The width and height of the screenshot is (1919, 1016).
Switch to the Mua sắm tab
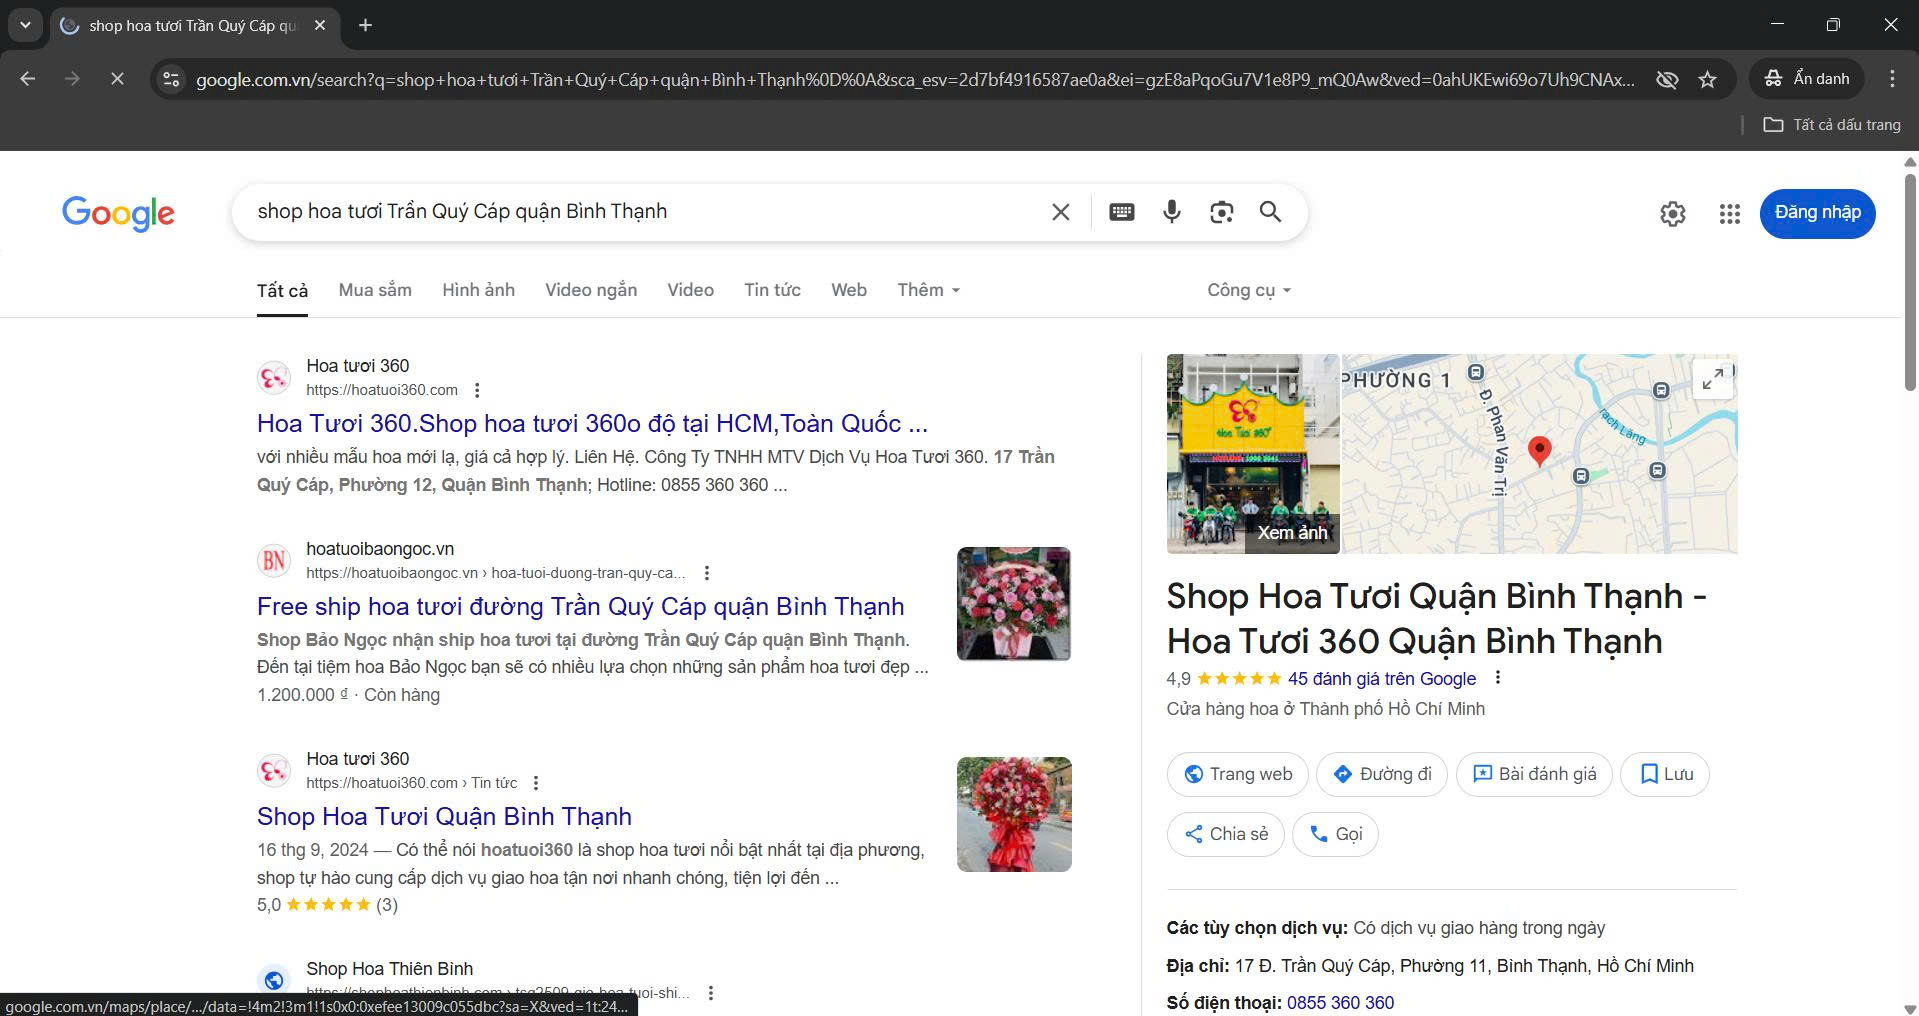click(x=375, y=290)
